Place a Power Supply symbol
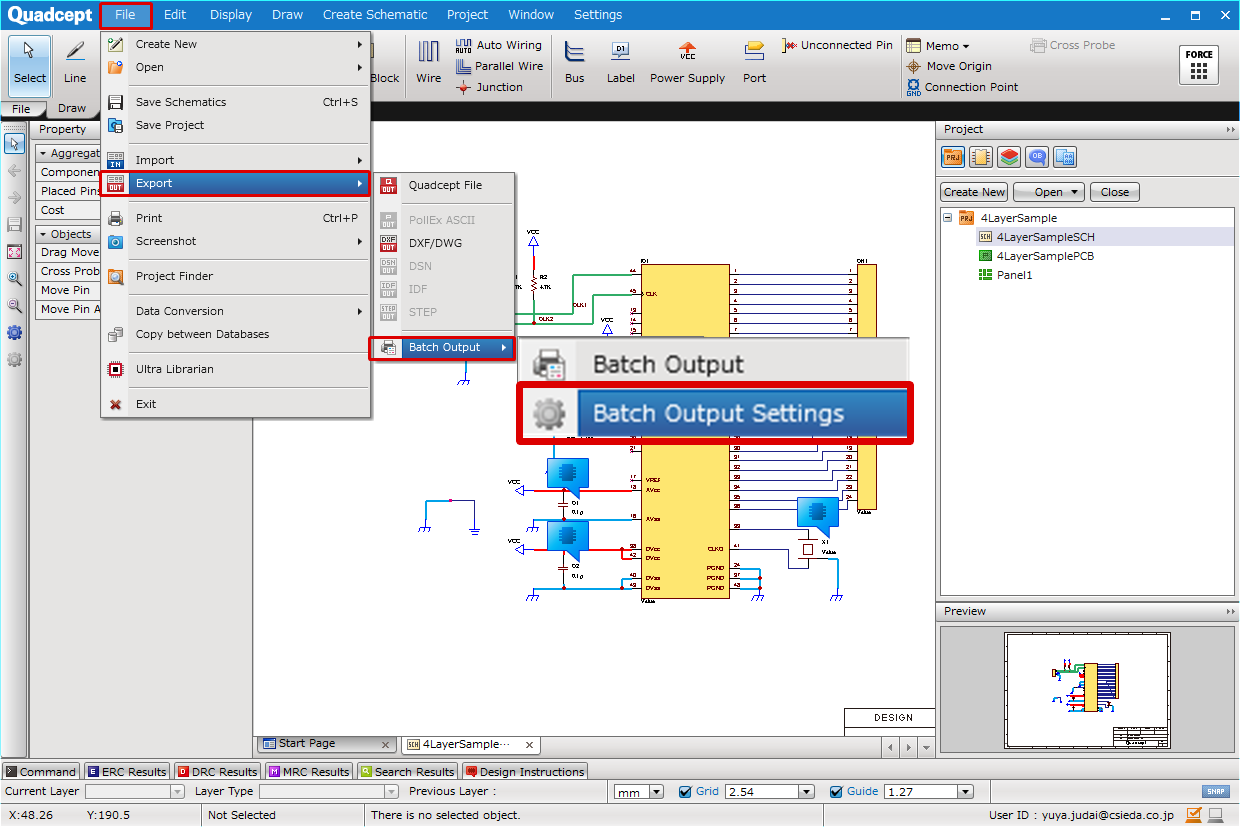Image resolution: width=1240 pixels, height=827 pixels. point(687,62)
